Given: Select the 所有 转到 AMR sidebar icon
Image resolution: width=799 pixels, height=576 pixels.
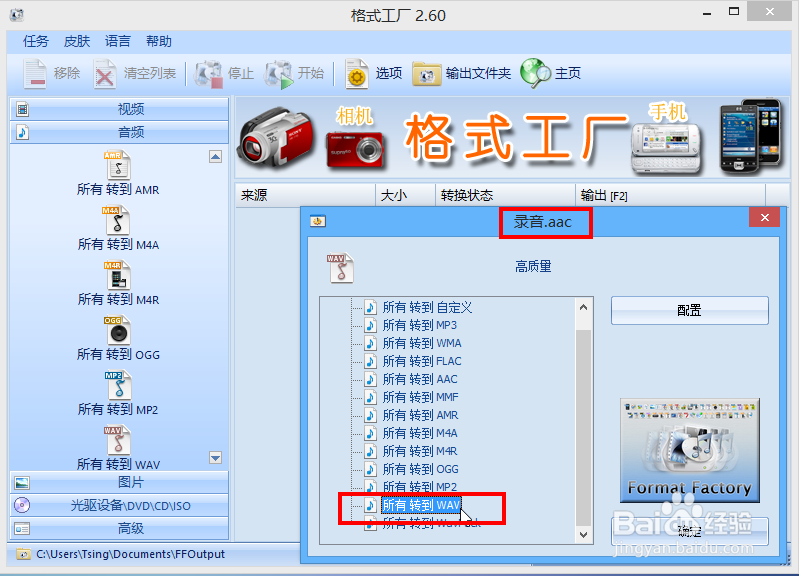Looking at the screenshot, I should point(118,165).
